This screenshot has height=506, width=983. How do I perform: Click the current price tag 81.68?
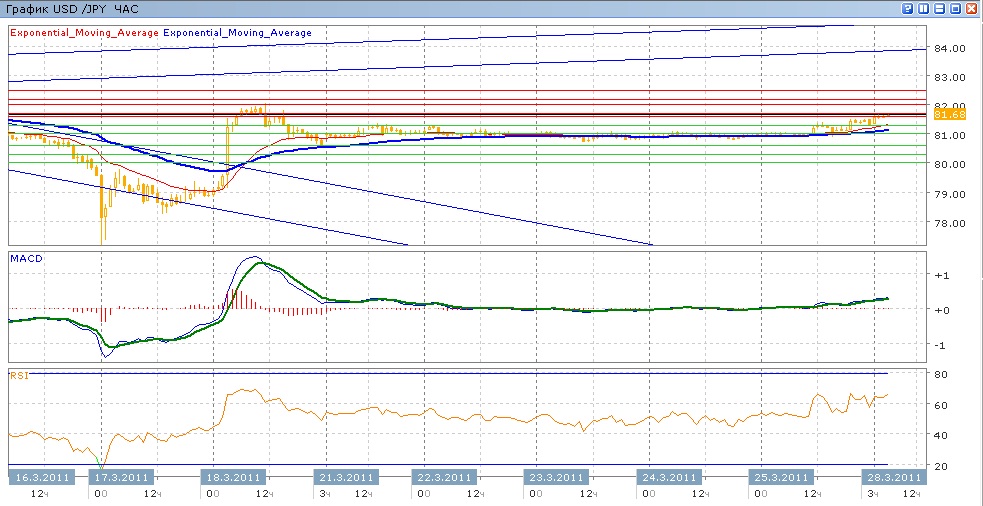tap(948, 115)
